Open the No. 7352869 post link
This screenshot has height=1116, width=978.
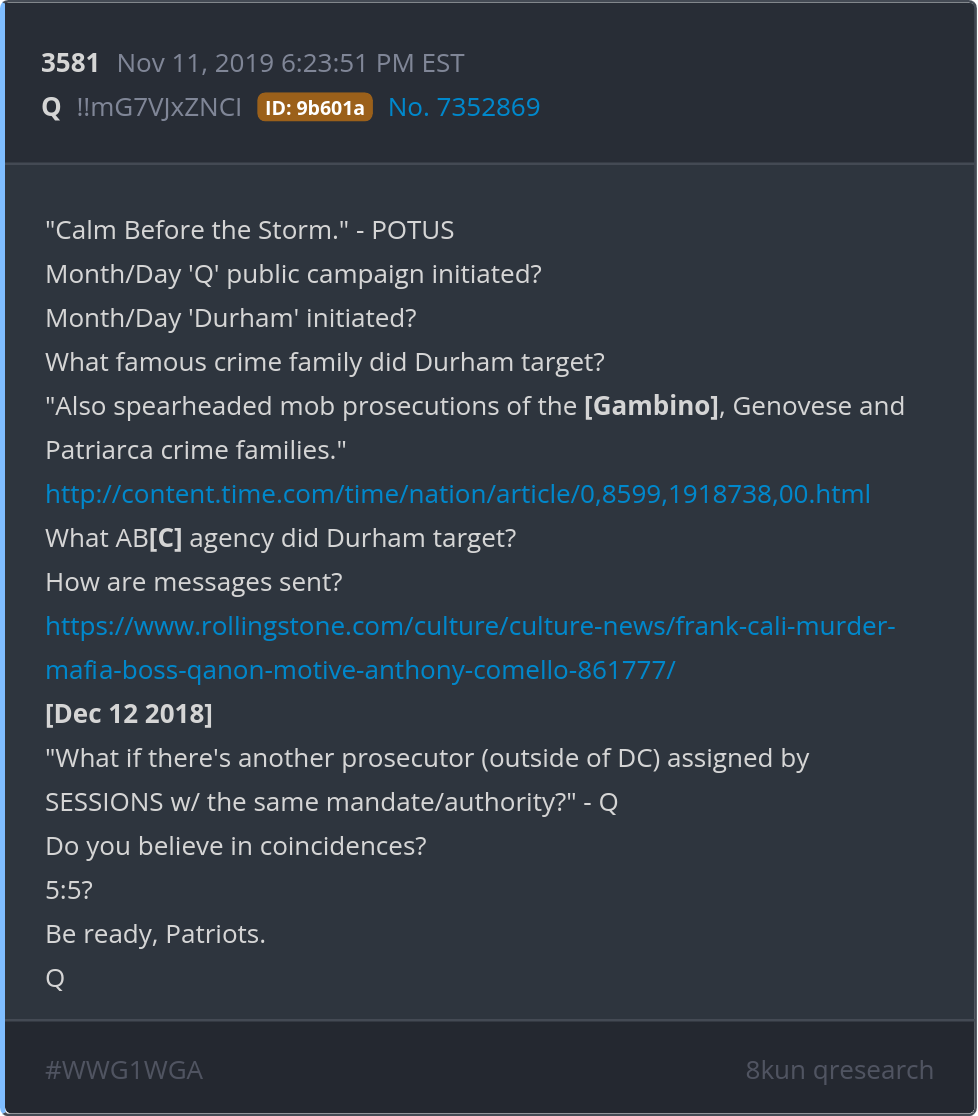464,107
